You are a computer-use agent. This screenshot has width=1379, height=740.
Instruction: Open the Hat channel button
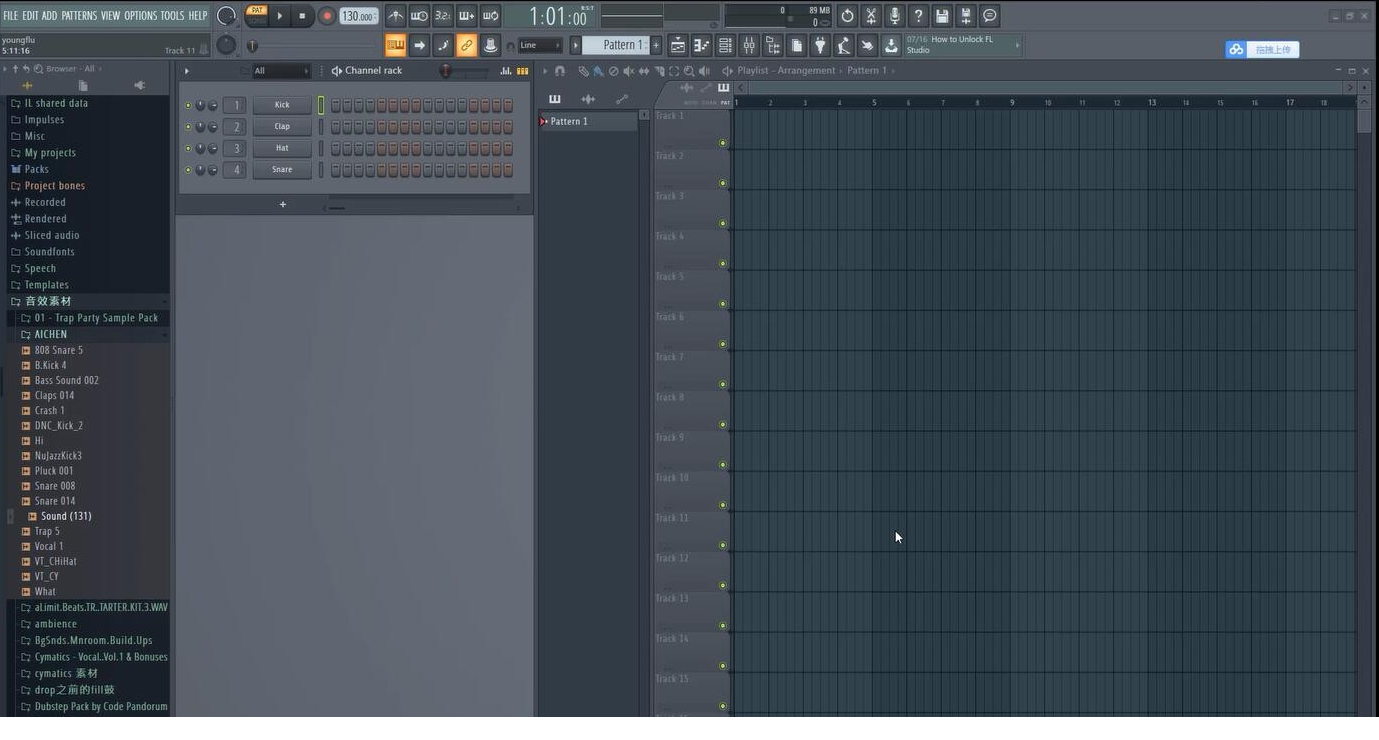click(282, 149)
